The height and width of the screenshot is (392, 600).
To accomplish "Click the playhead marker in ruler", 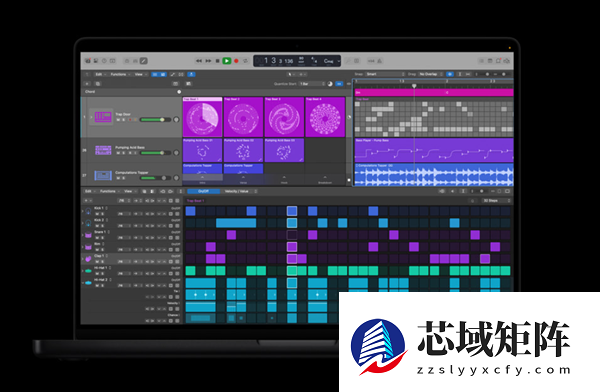I will tap(414, 86).
